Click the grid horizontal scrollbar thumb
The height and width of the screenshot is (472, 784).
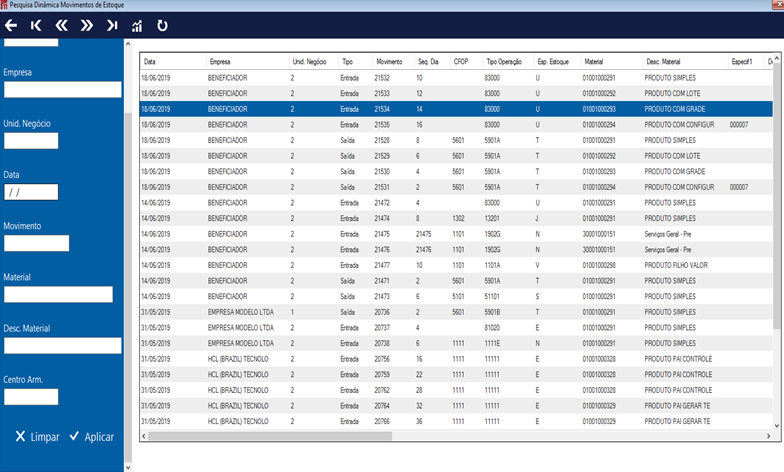(x=270, y=436)
